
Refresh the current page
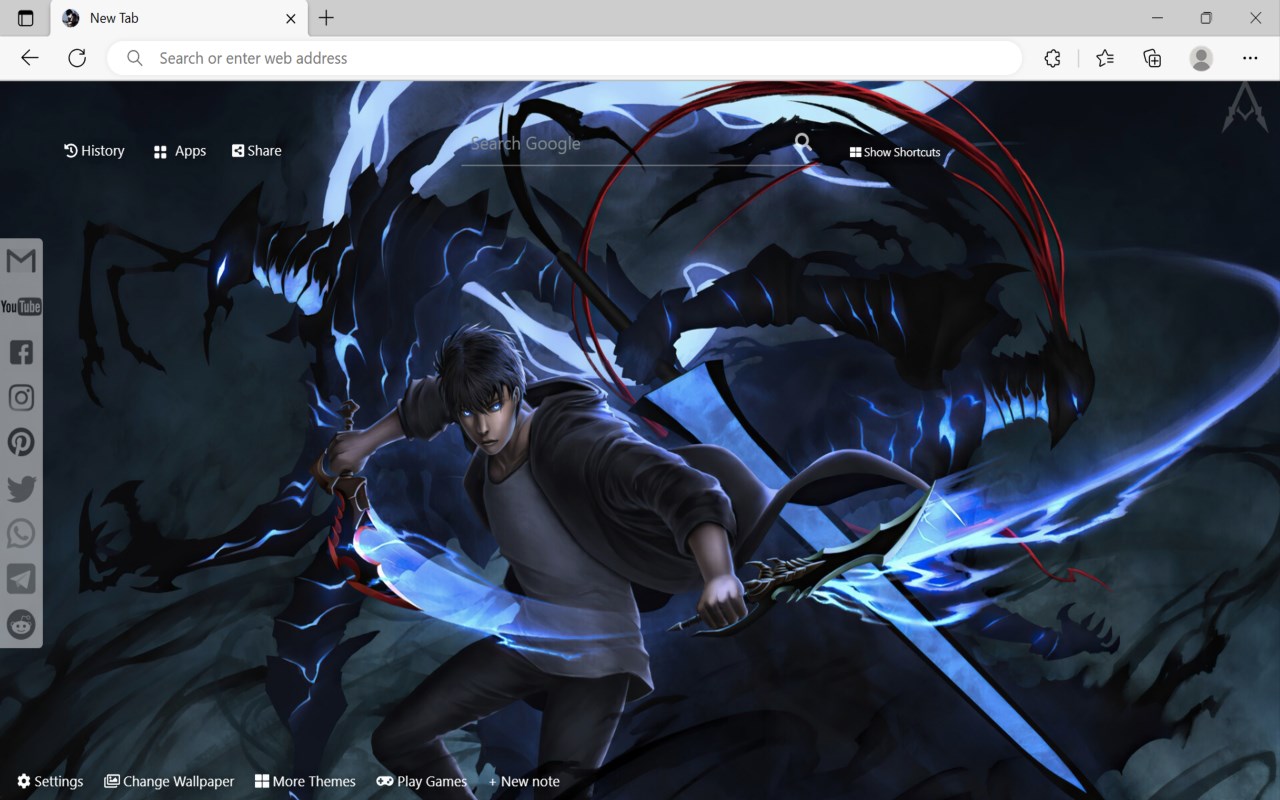tap(77, 58)
